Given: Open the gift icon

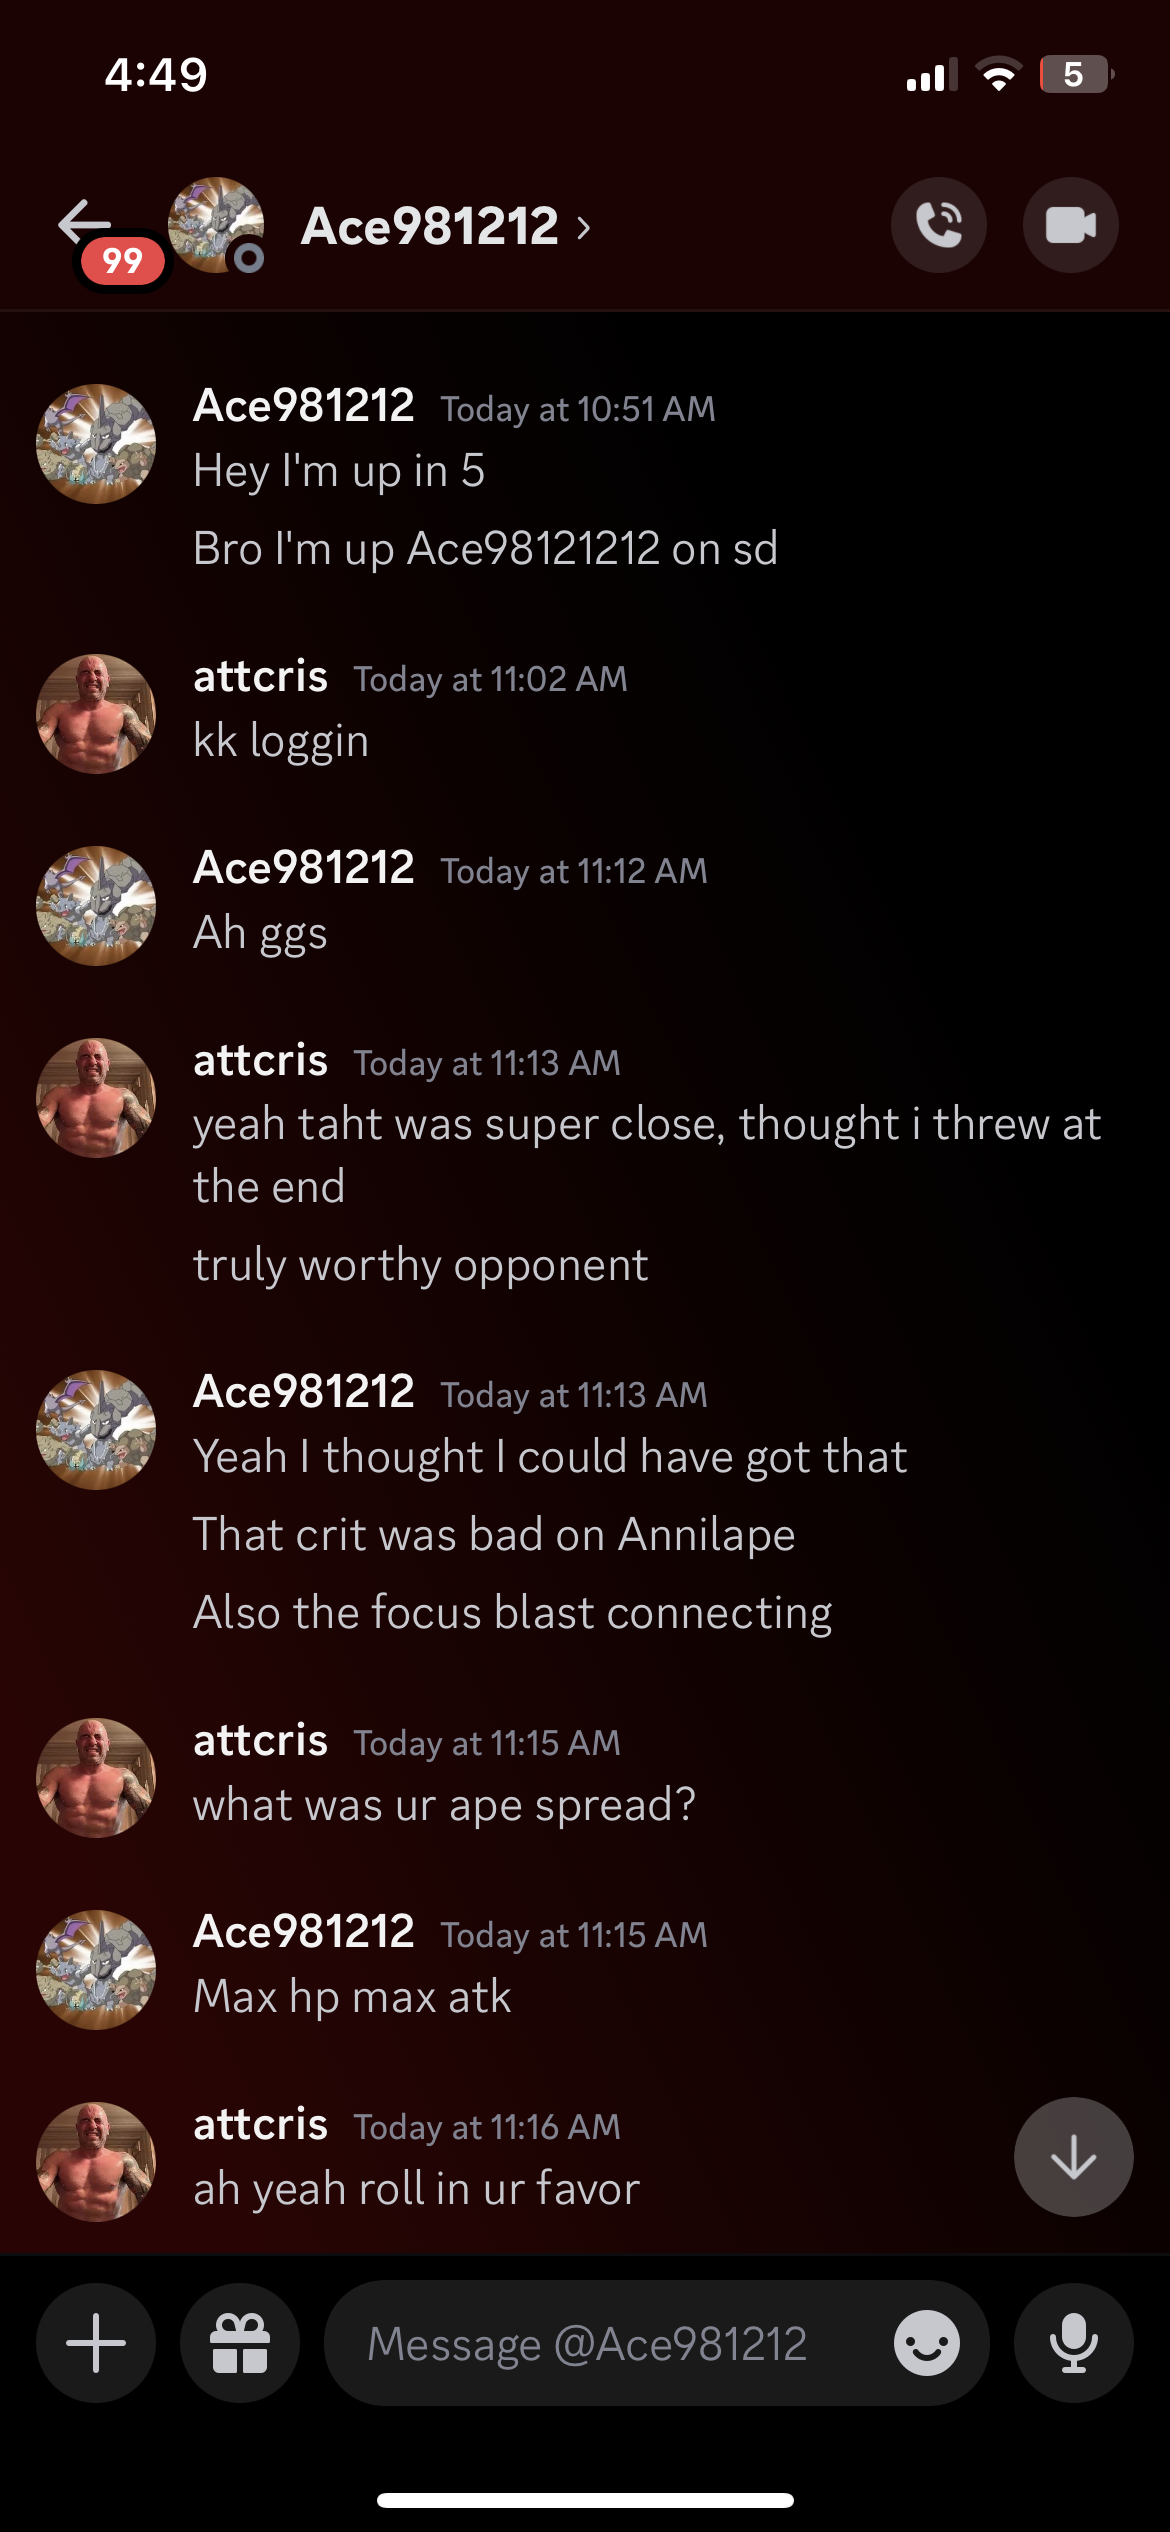Looking at the screenshot, I should (240, 2343).
